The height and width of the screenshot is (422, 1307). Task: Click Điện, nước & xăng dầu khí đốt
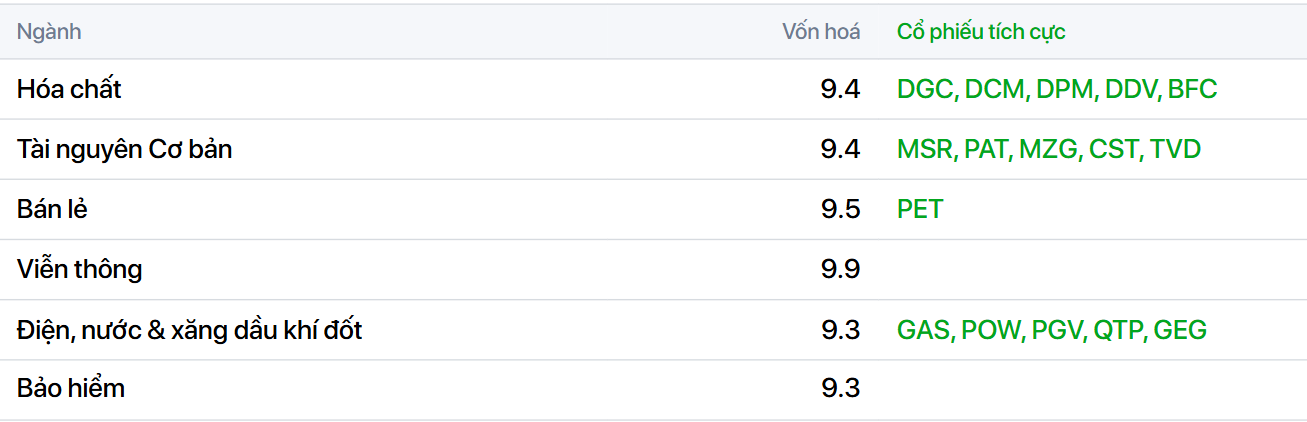(189, 329)
